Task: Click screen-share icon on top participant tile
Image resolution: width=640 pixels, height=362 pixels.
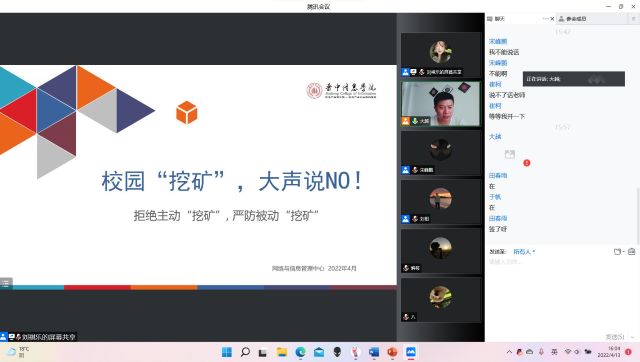Action: (x=413, y=72)
